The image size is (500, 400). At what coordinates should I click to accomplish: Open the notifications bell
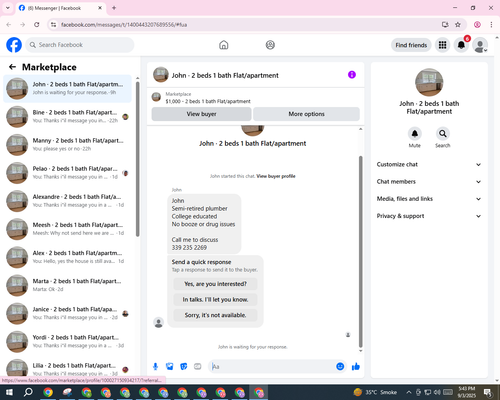[x=461, y=45]
